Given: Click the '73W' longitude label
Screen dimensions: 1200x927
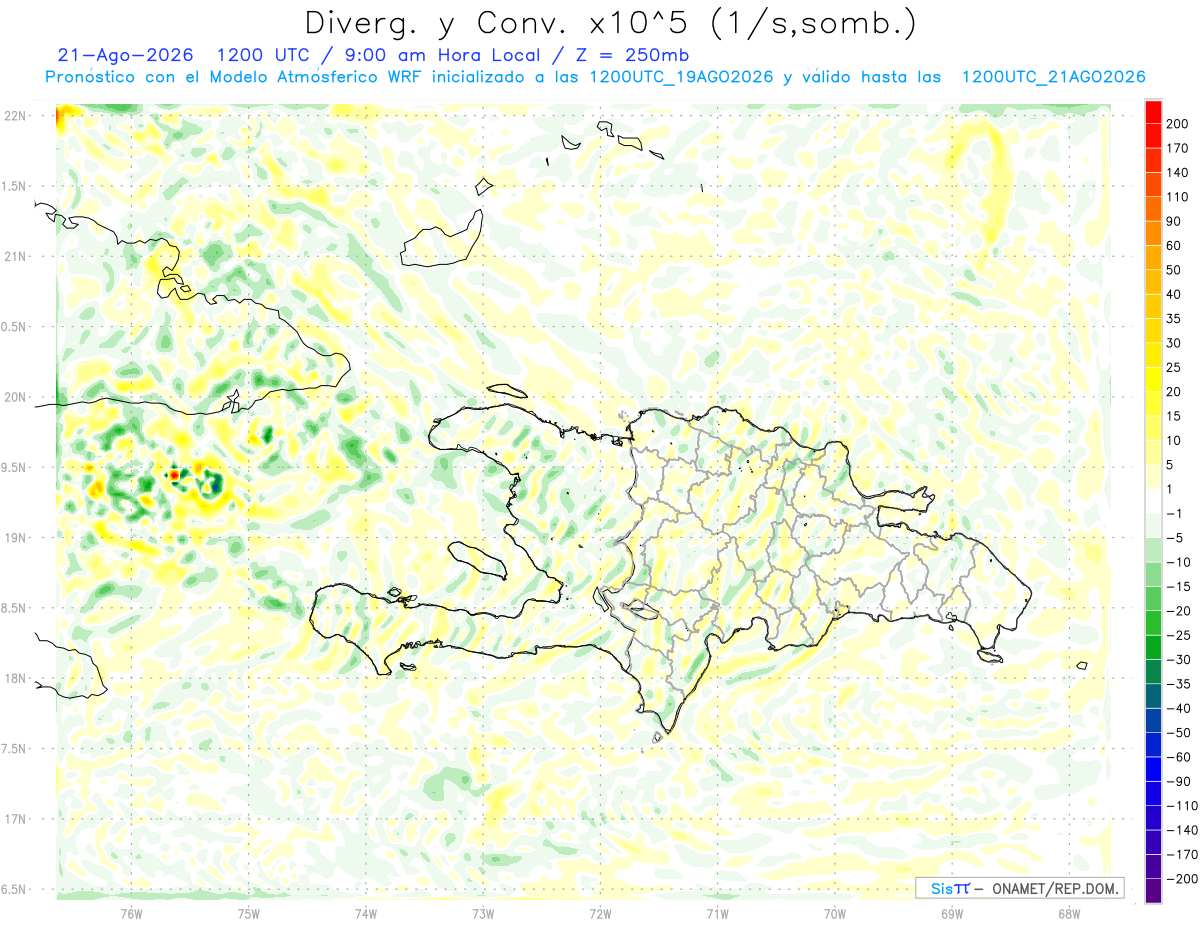Looking at the screenshot, I should 483,914.
